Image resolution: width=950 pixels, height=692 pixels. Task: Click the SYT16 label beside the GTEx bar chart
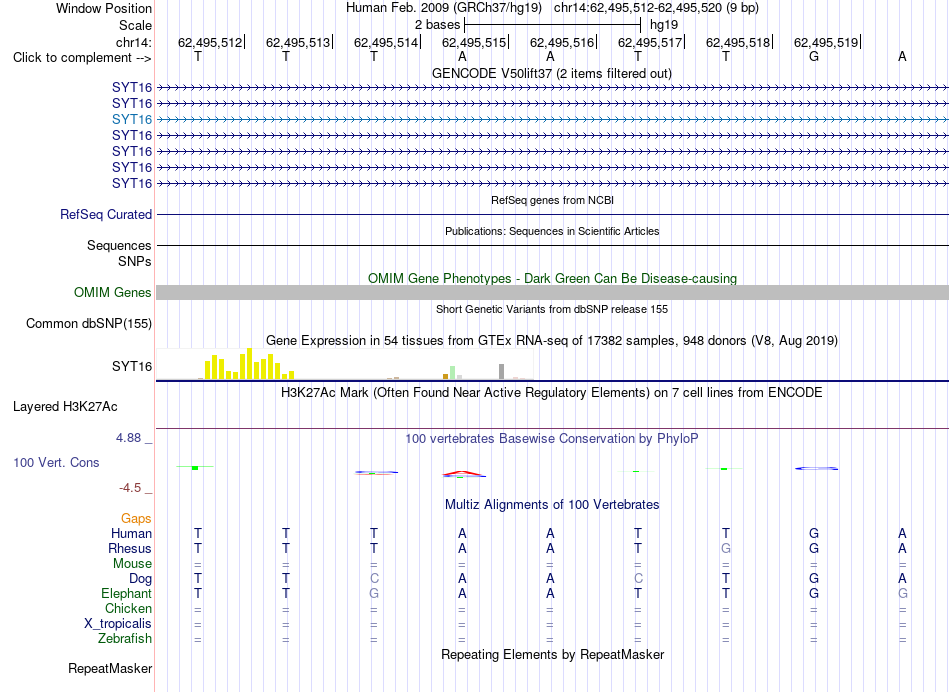(x=131, y=366)
